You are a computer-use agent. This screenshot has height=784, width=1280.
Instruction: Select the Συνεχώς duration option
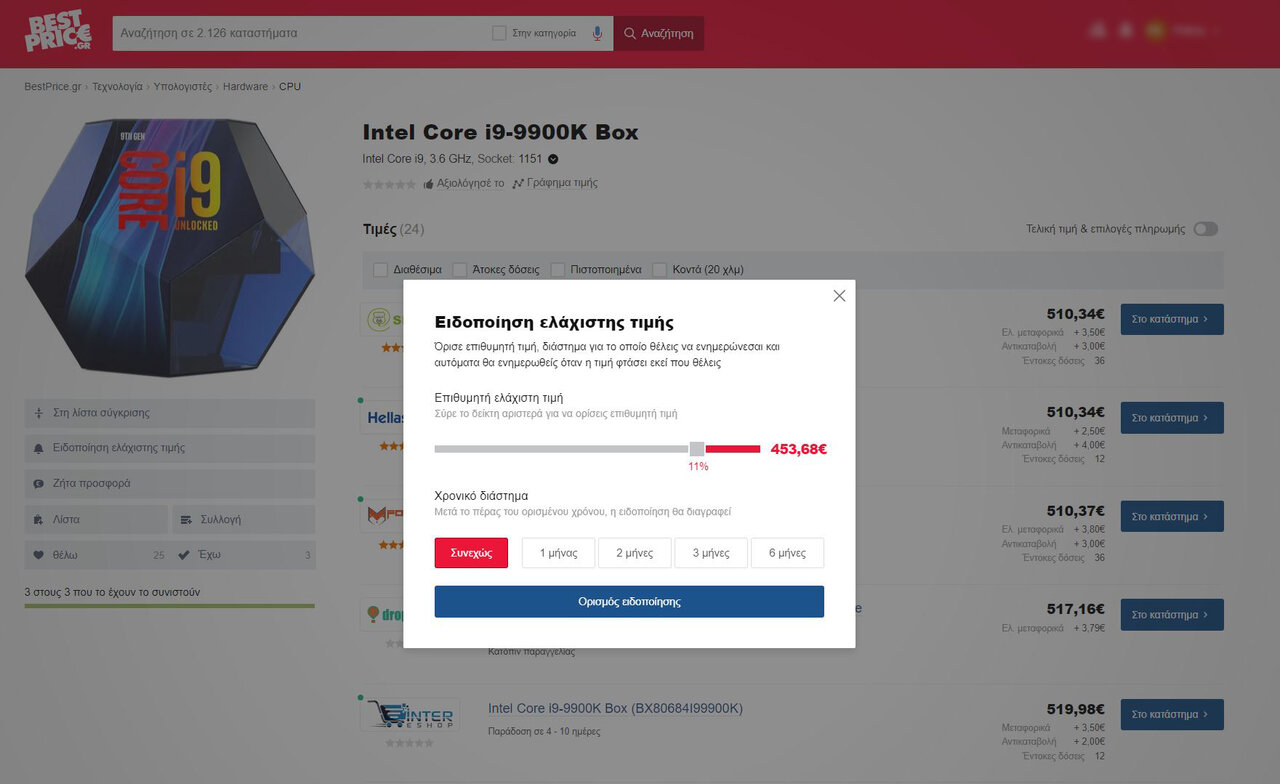tap(471, 553)
